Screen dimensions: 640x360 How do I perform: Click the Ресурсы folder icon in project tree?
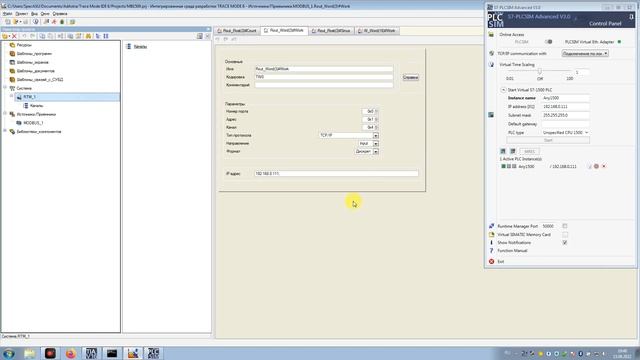(x=12, y=45)
